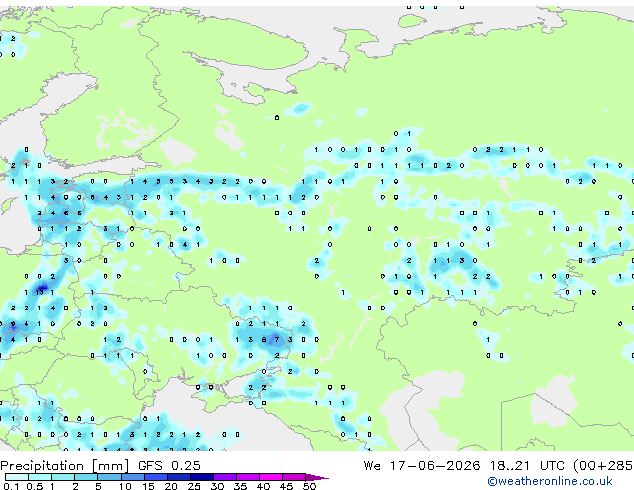Click the '13' precipitation value on map
This screenshot has height=490, width=634.
[x=39, y=292]
